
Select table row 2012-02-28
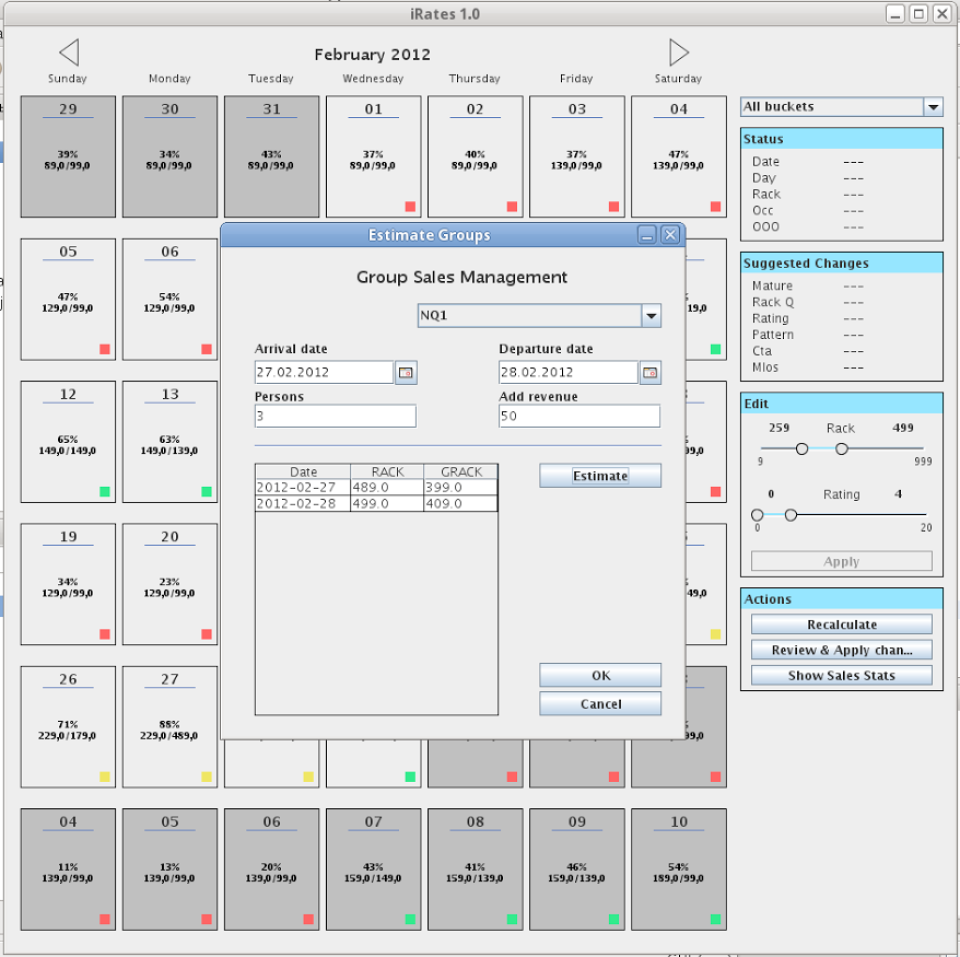pos(377,503)
